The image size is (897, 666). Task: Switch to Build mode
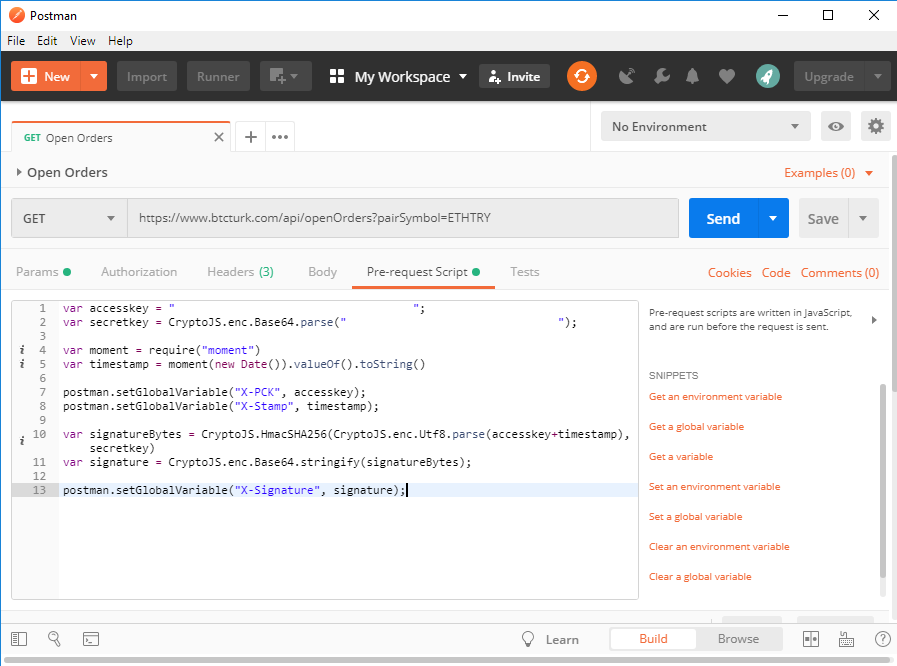653,639
